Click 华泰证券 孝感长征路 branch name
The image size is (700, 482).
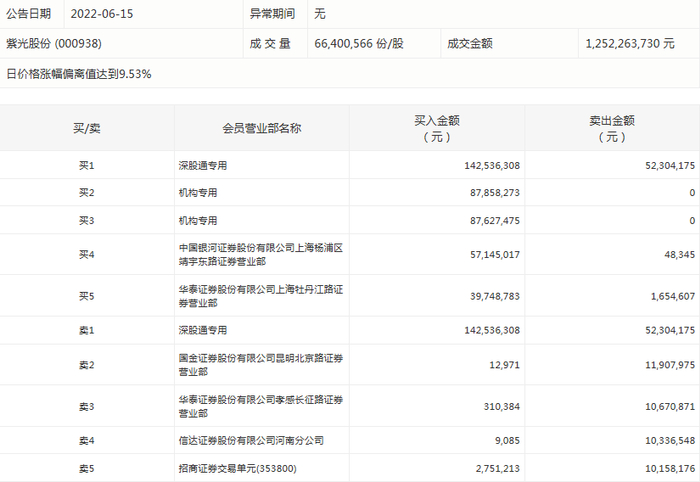(x=261, y=407)
